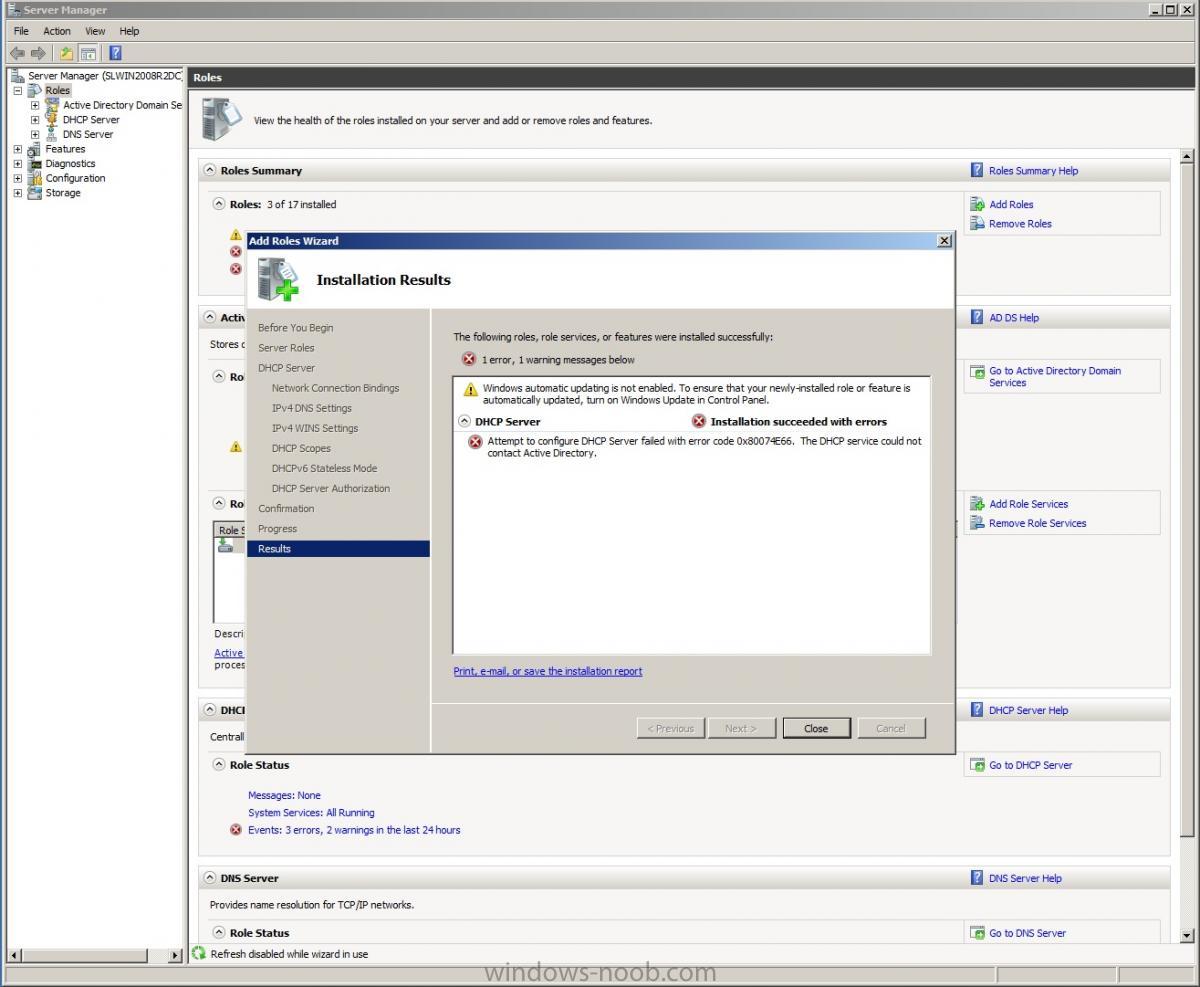The image size is (1200, 987).
Task: Click the Add Role Services icon
Action: [977, 504]
